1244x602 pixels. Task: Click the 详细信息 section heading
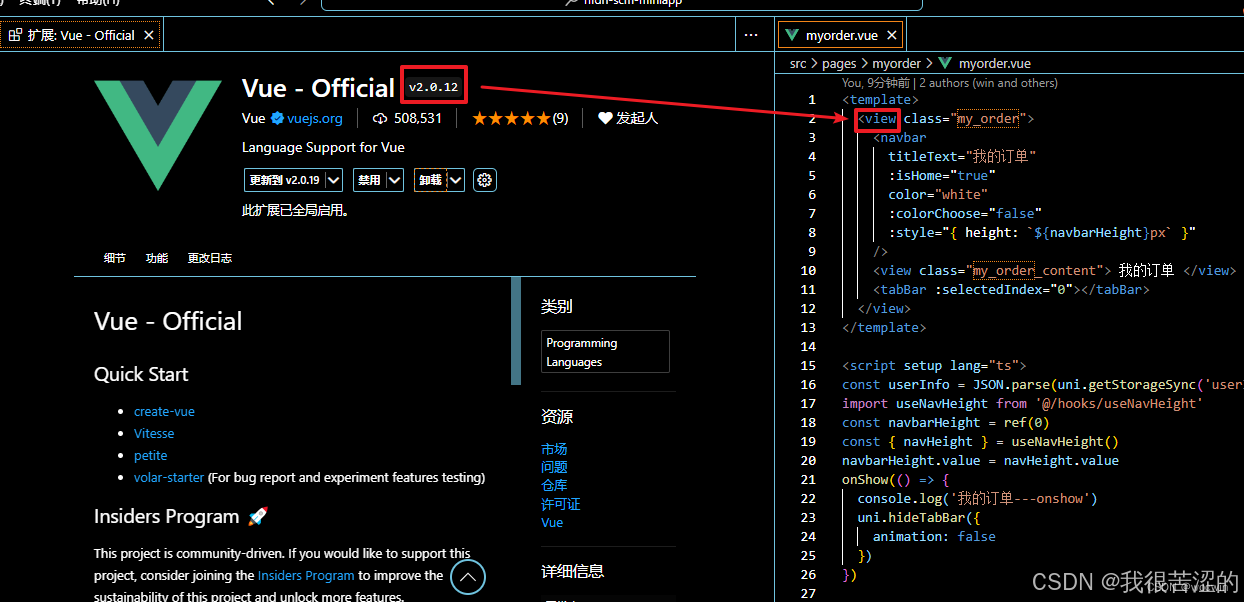click(572, 571)
